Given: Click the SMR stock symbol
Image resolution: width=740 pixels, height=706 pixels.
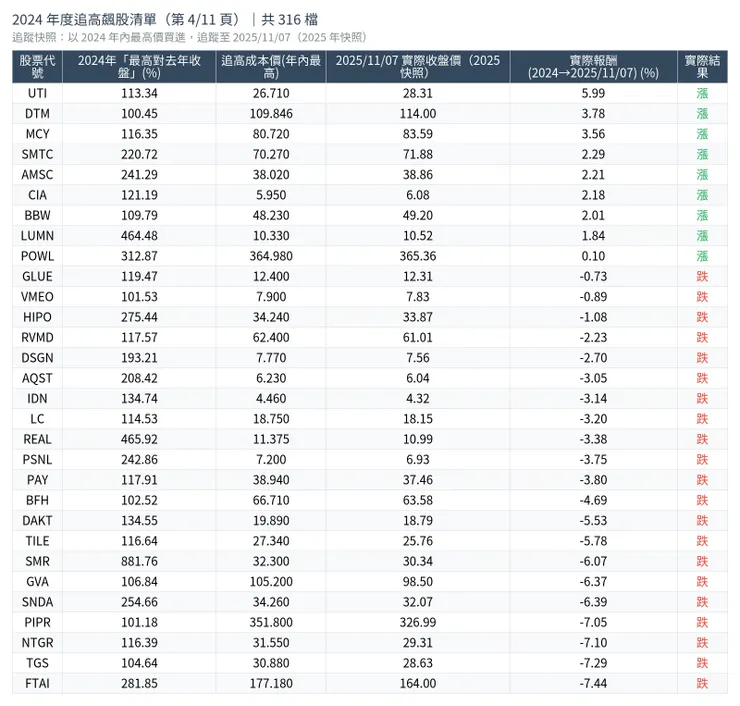Looking at the screenshot, I should coord(37,561).
